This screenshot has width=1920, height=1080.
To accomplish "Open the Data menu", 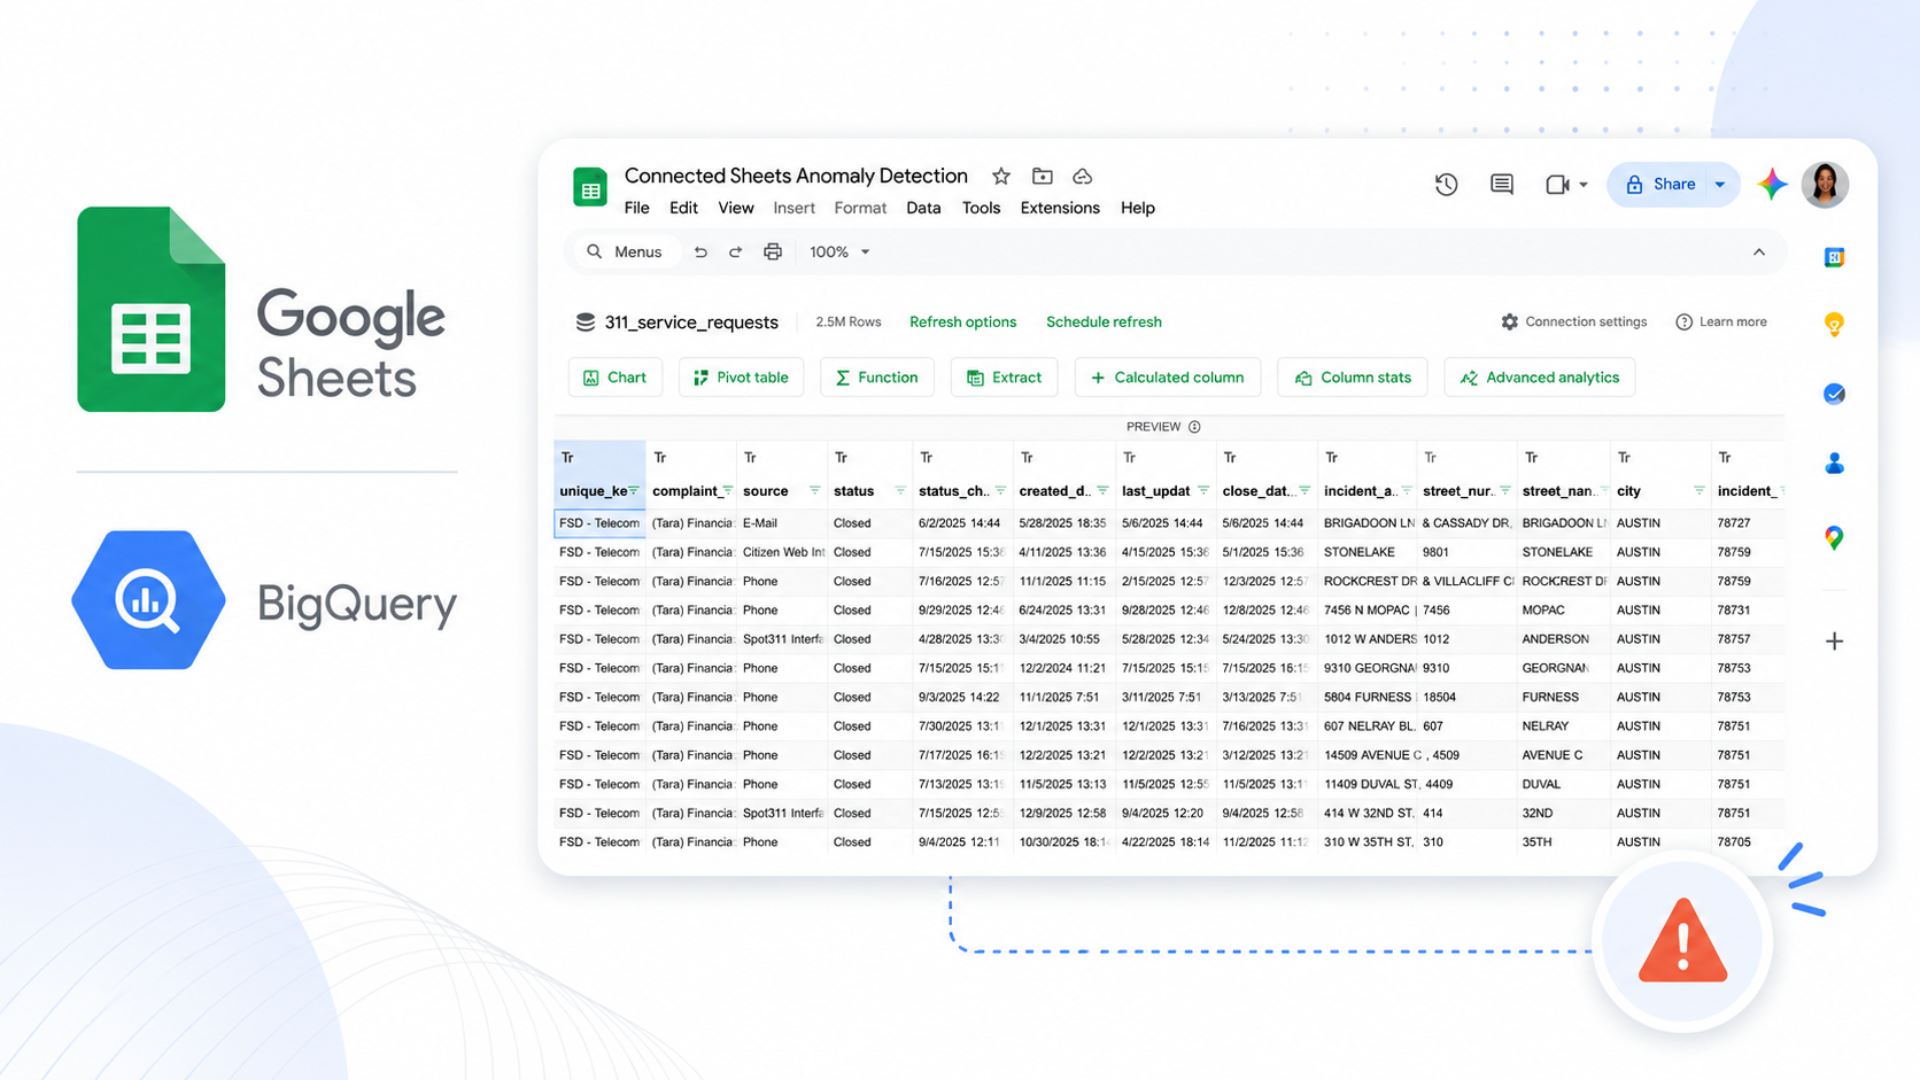I will 923,208.
